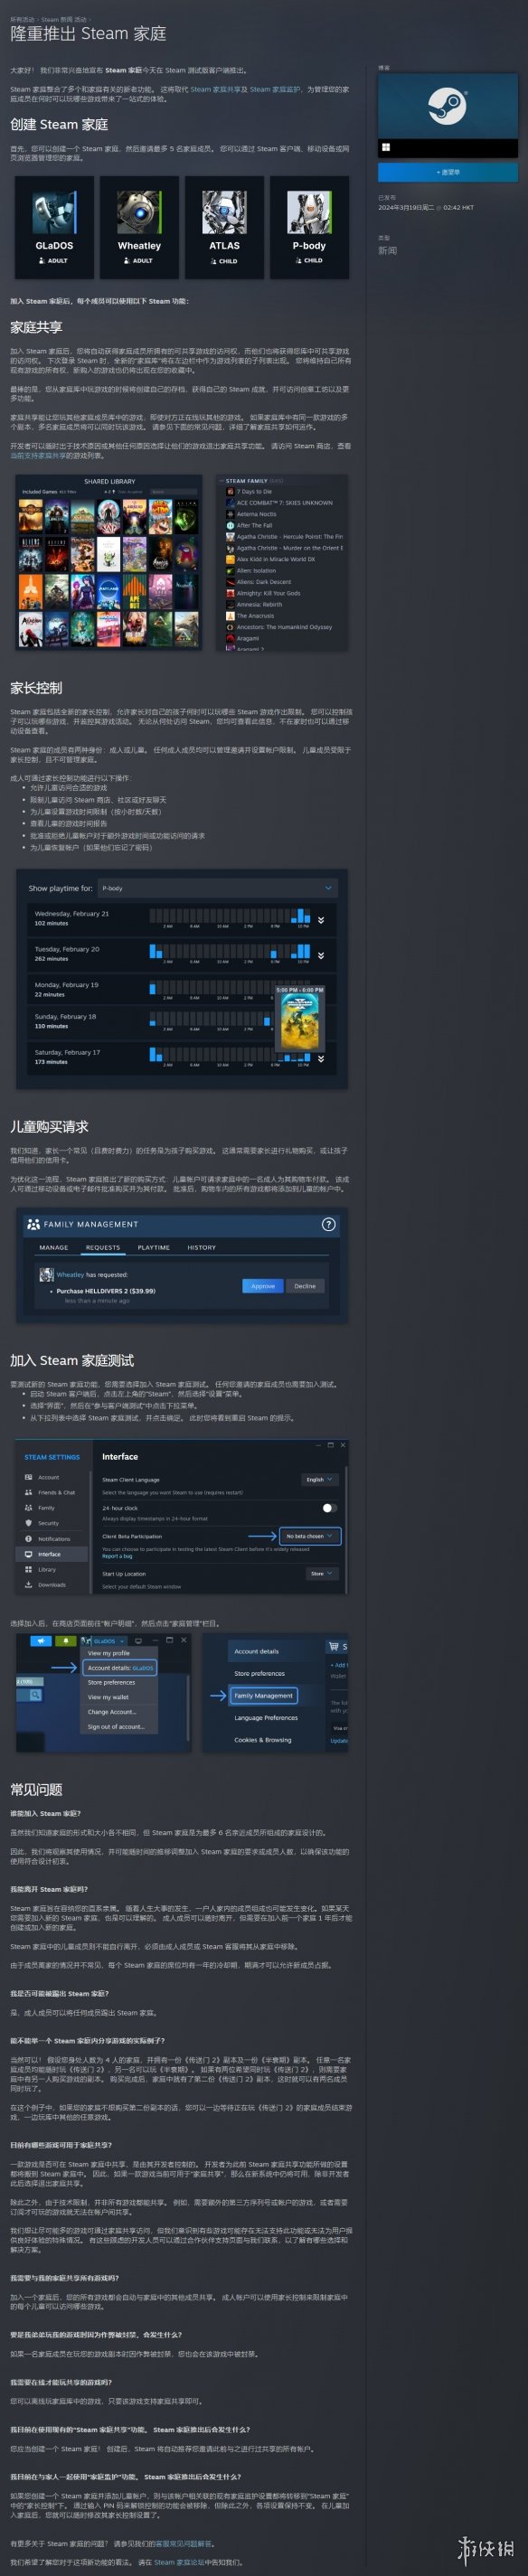Click the blue announcements megaphone icon
Screen dimensions: 528x2576
(41, 1641)
